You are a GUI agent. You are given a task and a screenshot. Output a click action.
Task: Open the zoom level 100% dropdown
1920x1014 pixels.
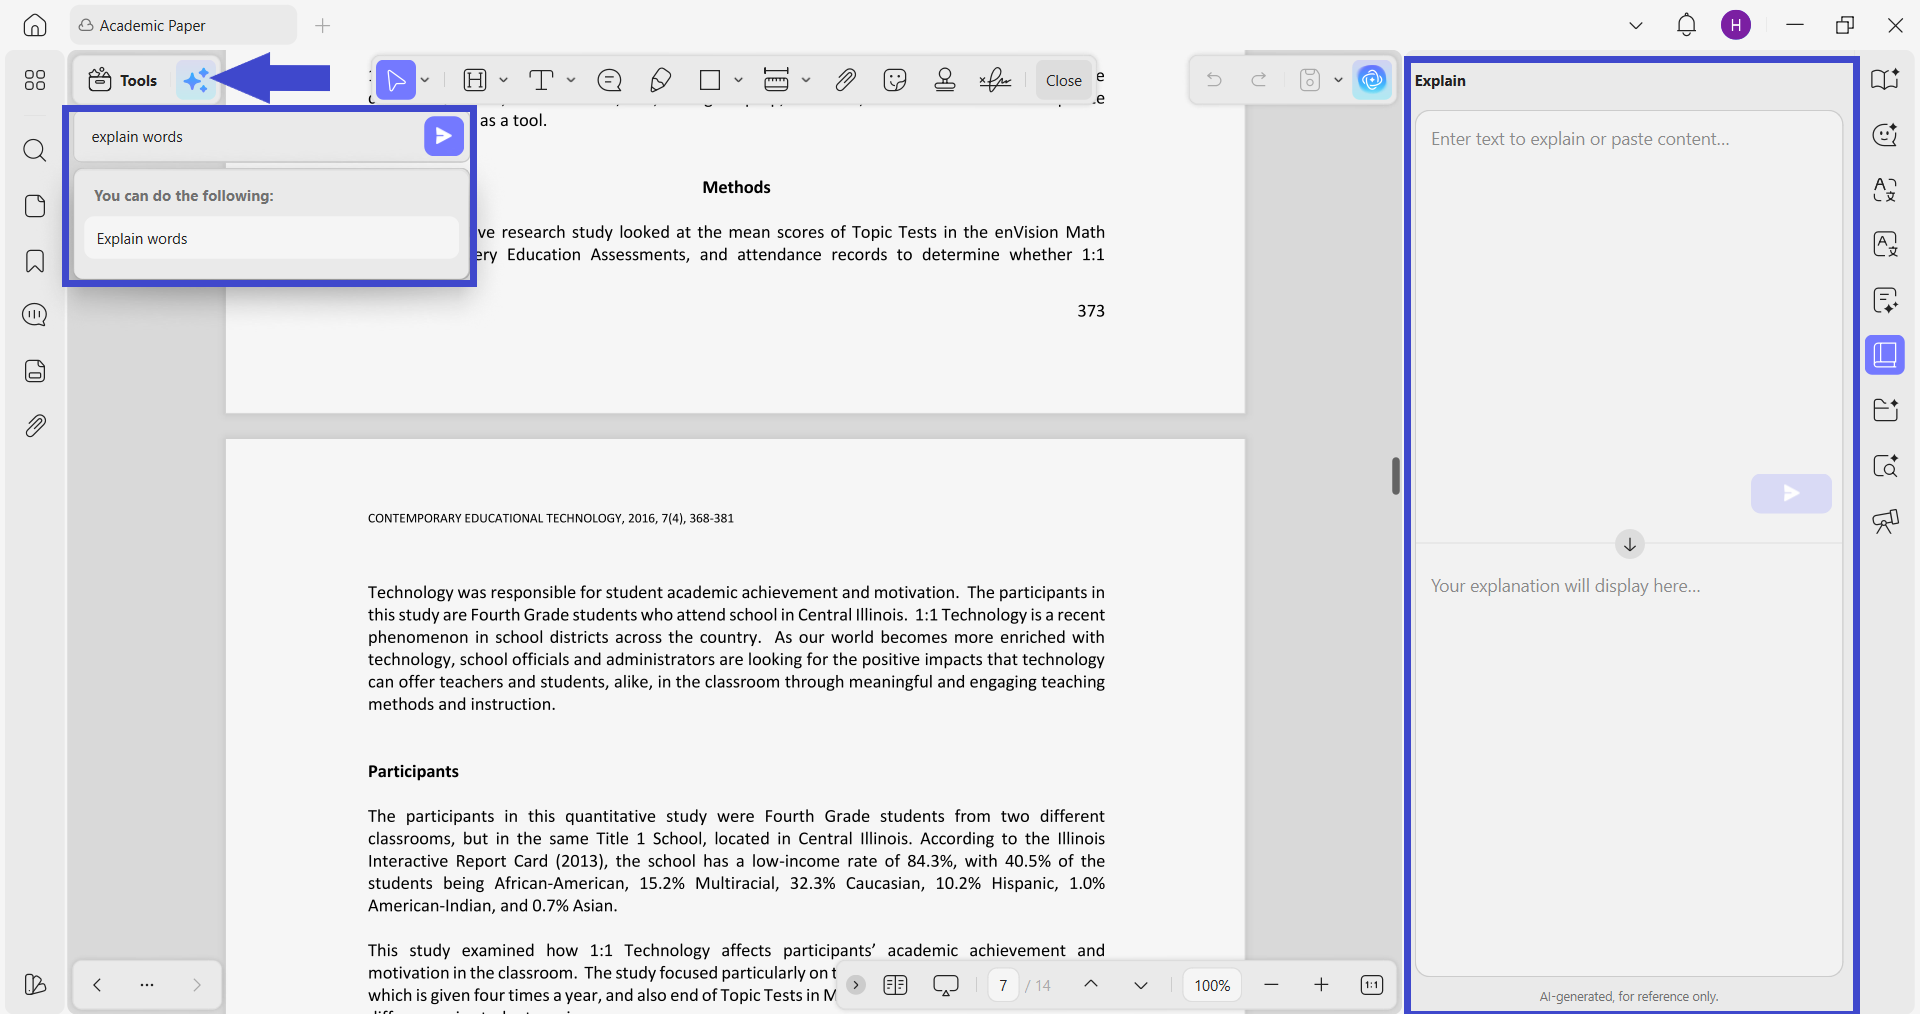coord(1212,985)
